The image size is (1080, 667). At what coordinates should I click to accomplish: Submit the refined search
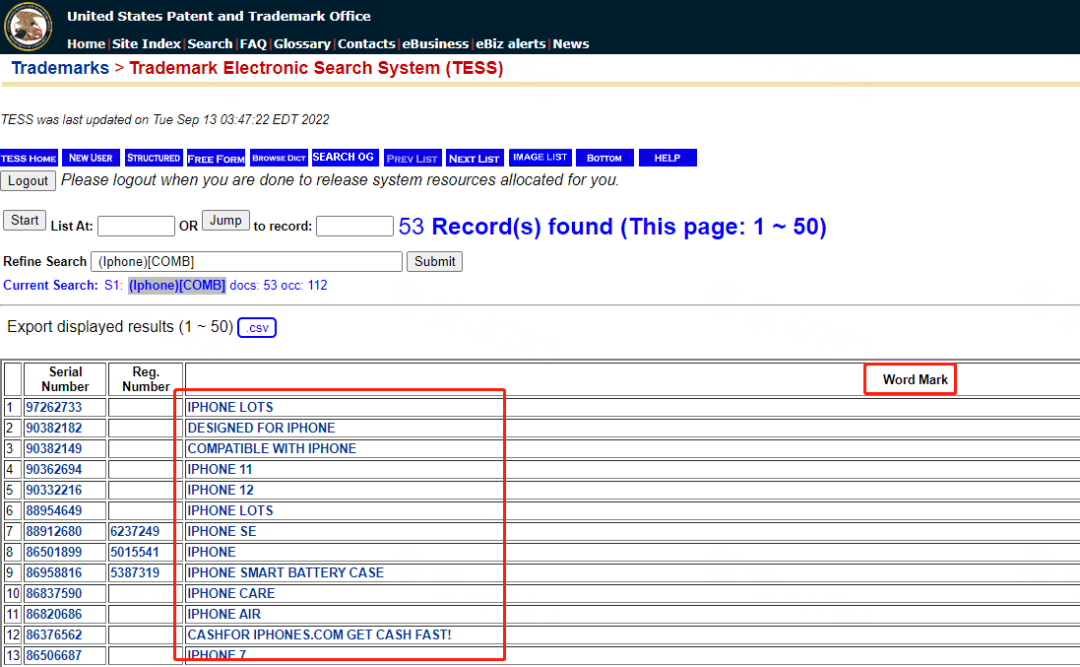[x=435, y=262]
